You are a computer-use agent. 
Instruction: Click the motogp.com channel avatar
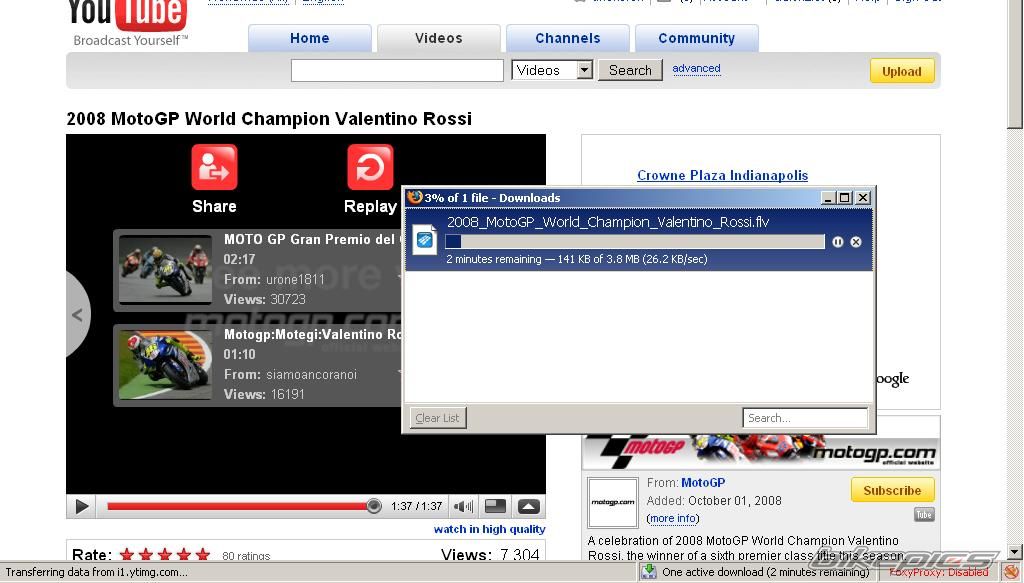tap(613, 503)
